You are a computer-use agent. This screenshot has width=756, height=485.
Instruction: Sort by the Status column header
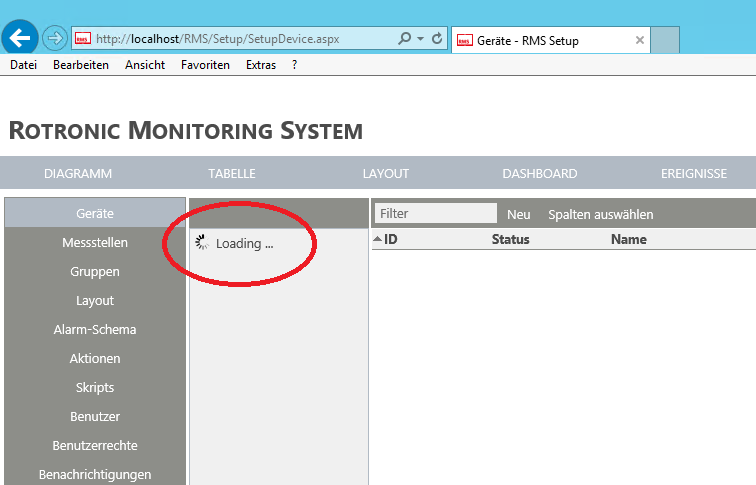click(x=511, y=239)
